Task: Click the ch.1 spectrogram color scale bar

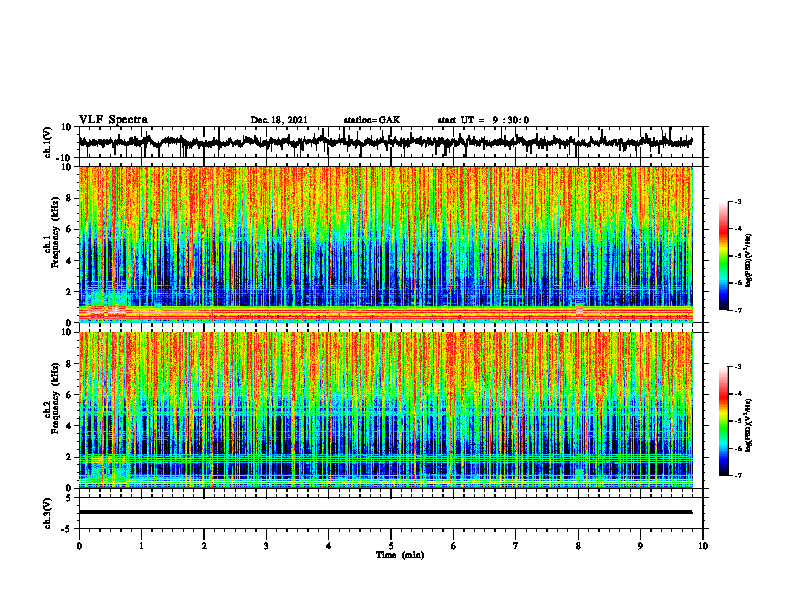Action: 724,256
